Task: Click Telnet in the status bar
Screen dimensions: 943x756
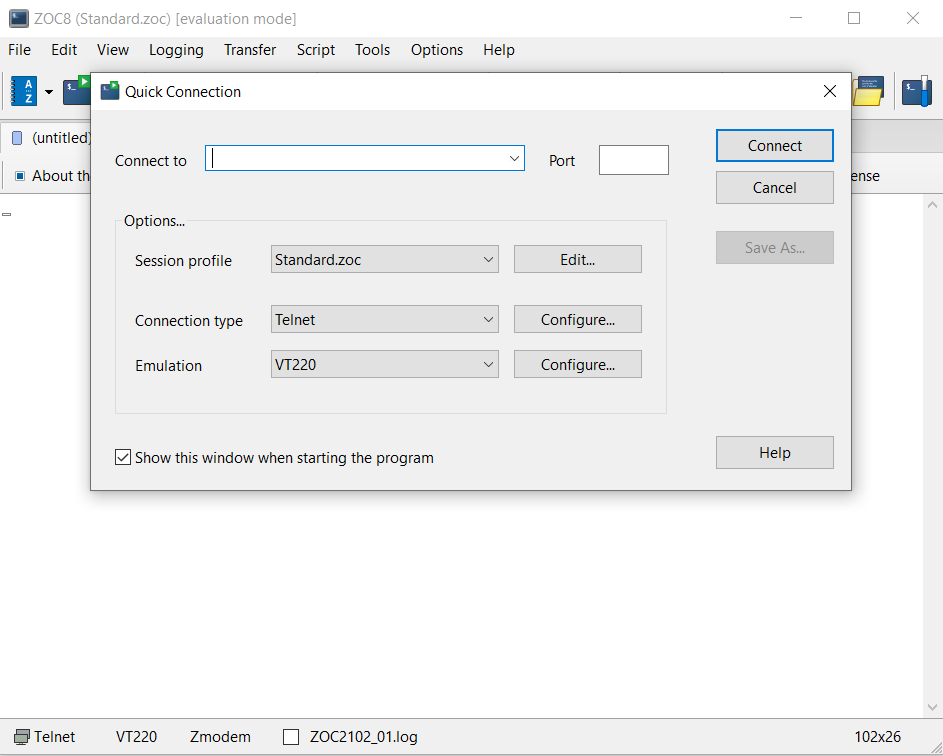Action: tap(55, 737)
